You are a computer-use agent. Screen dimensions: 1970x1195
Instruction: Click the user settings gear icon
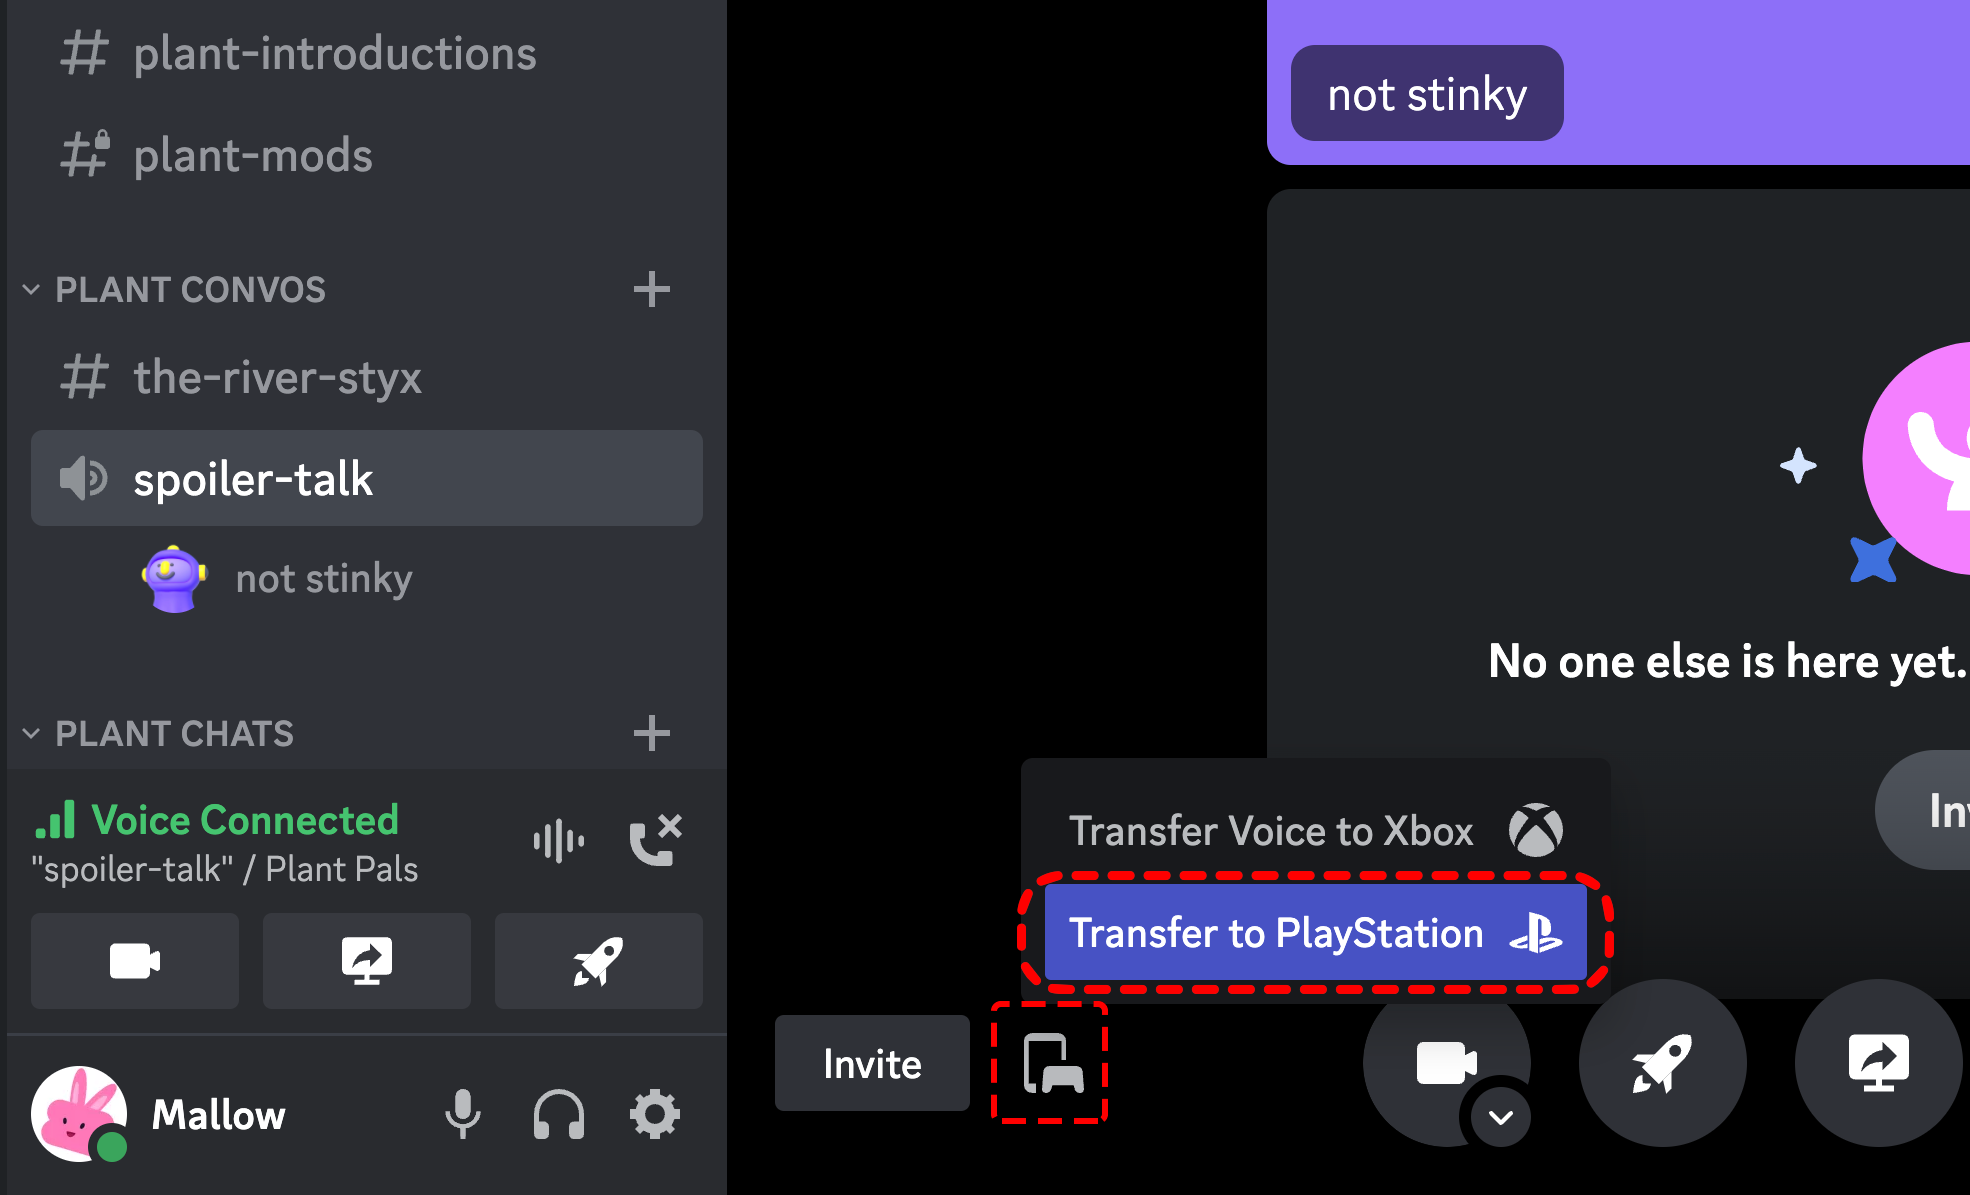coord(654,1115)
